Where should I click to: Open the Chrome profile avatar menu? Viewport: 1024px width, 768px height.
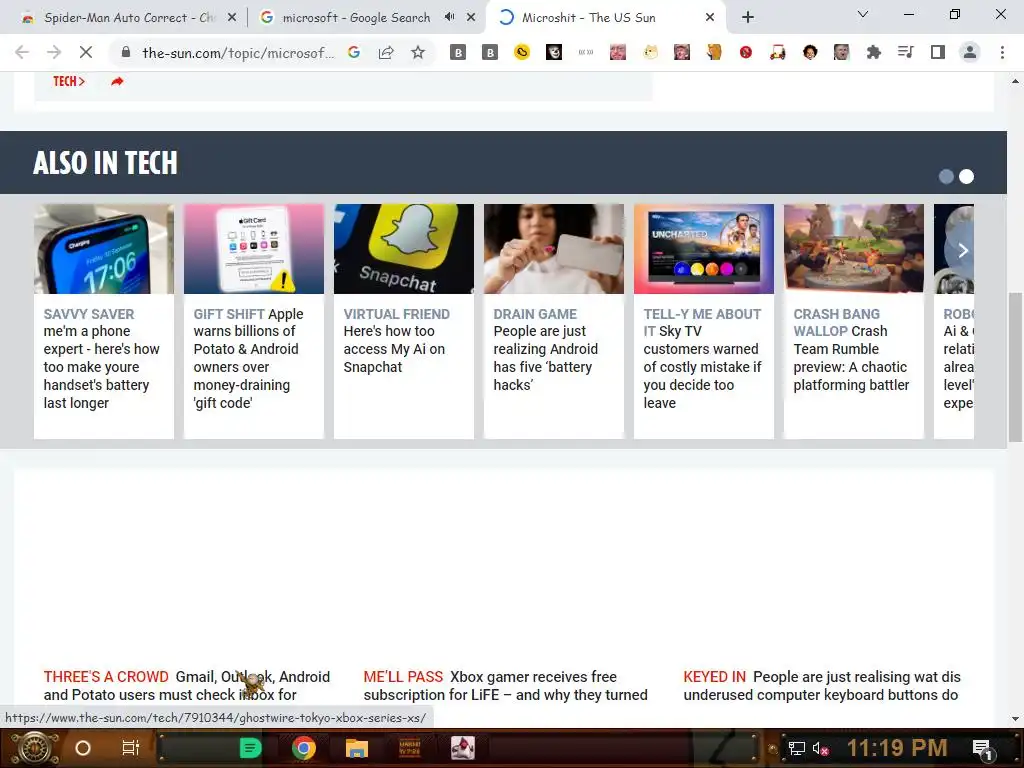tap(970, 52)
